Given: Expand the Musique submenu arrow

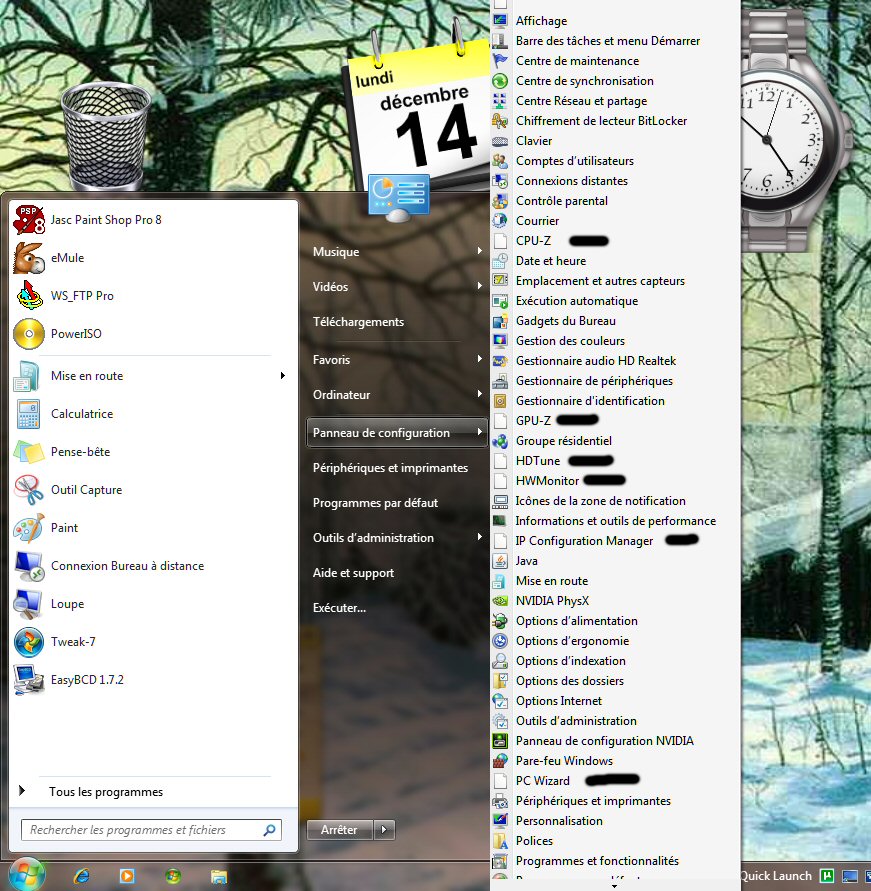Looking at the screenshot, I should click(x=480, y=251).
